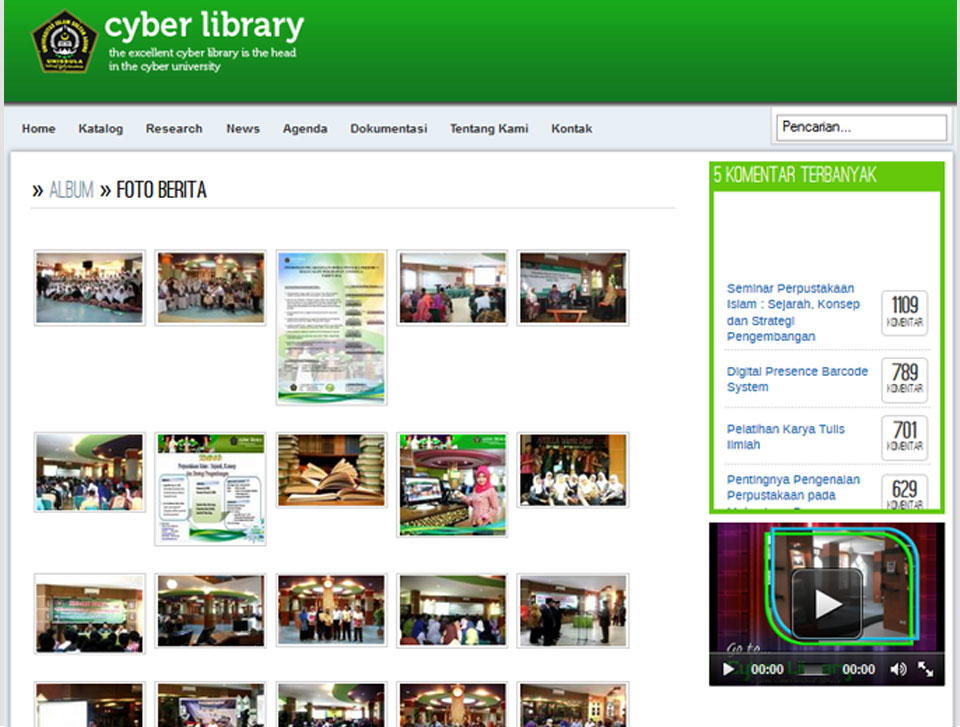
Task: Select Dokumentasi in the navigation bar
Action: (388, 129)
